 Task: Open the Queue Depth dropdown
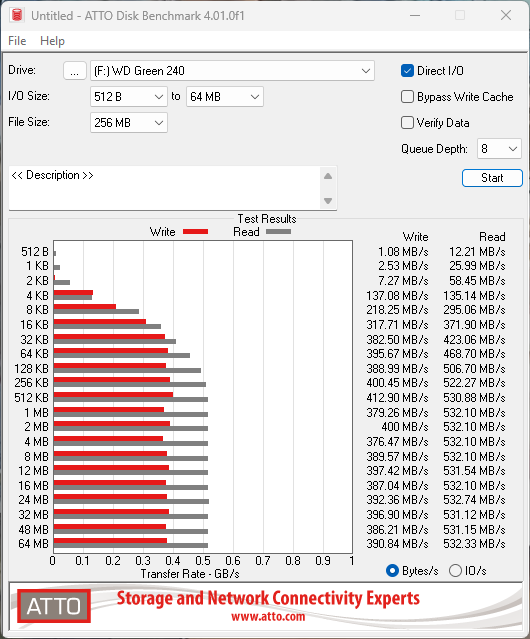point(499,149)
